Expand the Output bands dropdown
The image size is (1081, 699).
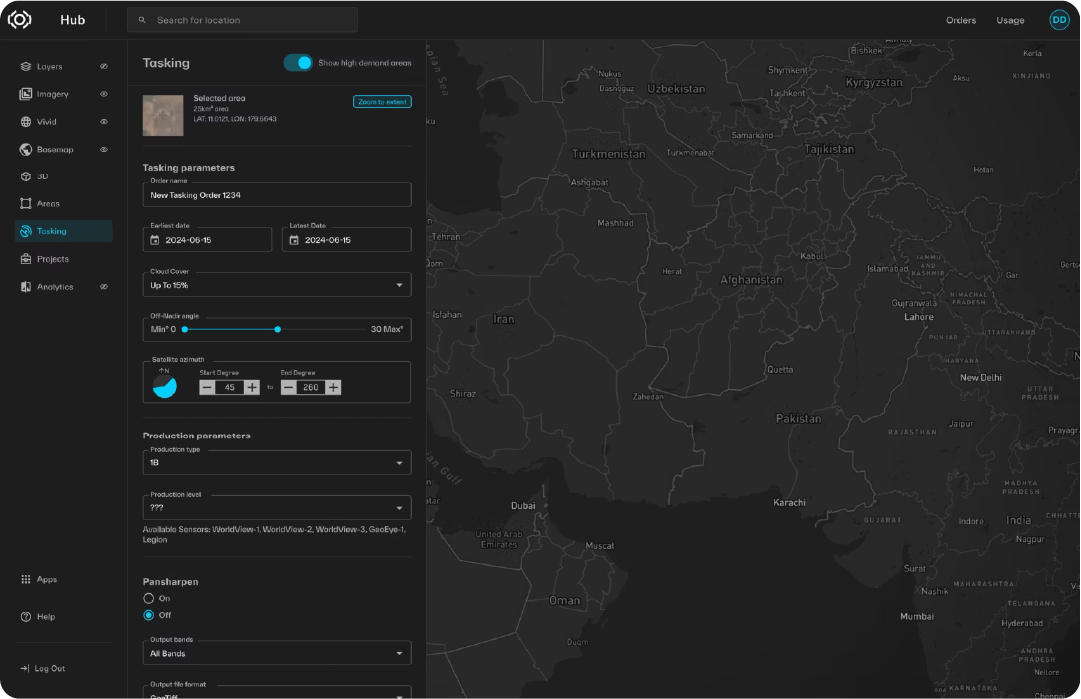tap(400, 654)
